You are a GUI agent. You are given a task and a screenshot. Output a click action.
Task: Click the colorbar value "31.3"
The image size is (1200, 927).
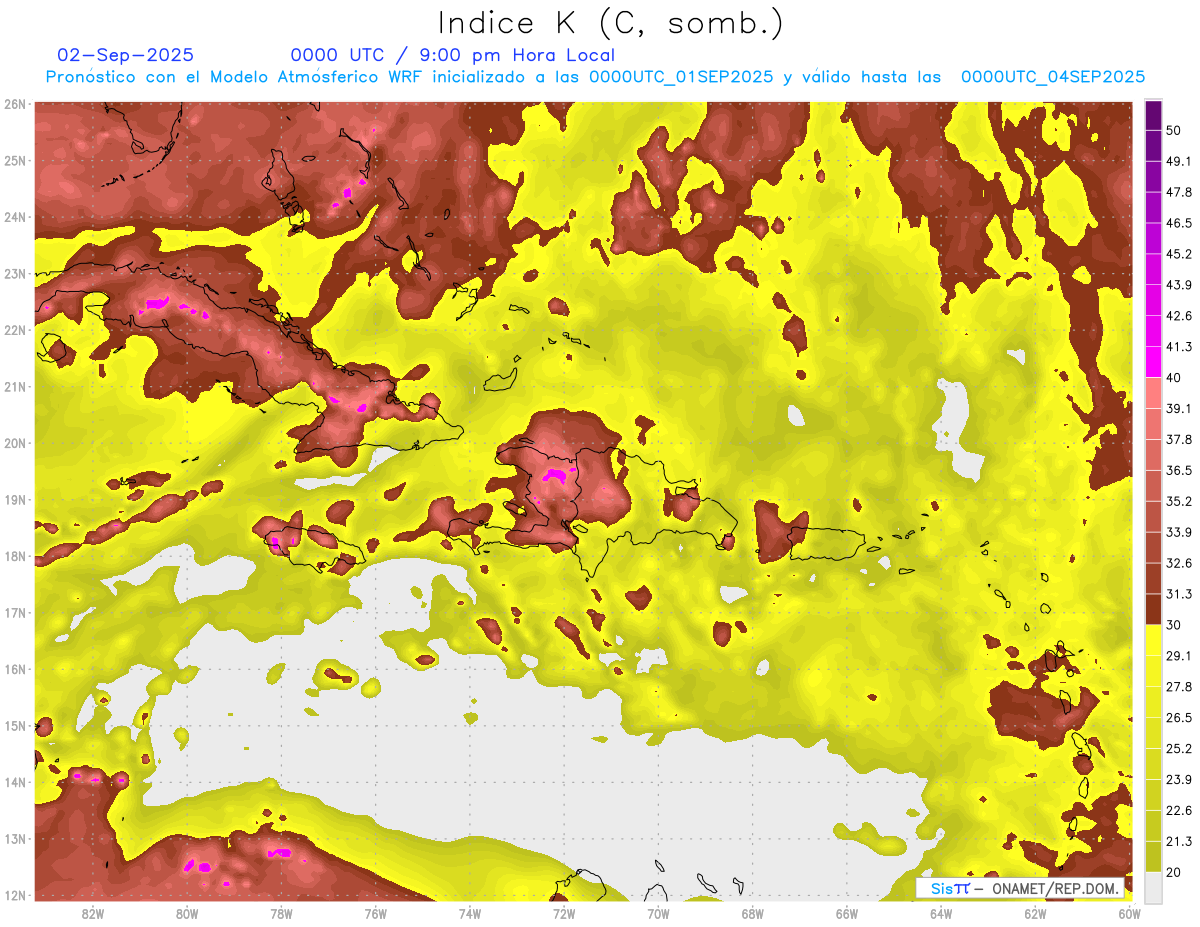tap(1177, 594)
